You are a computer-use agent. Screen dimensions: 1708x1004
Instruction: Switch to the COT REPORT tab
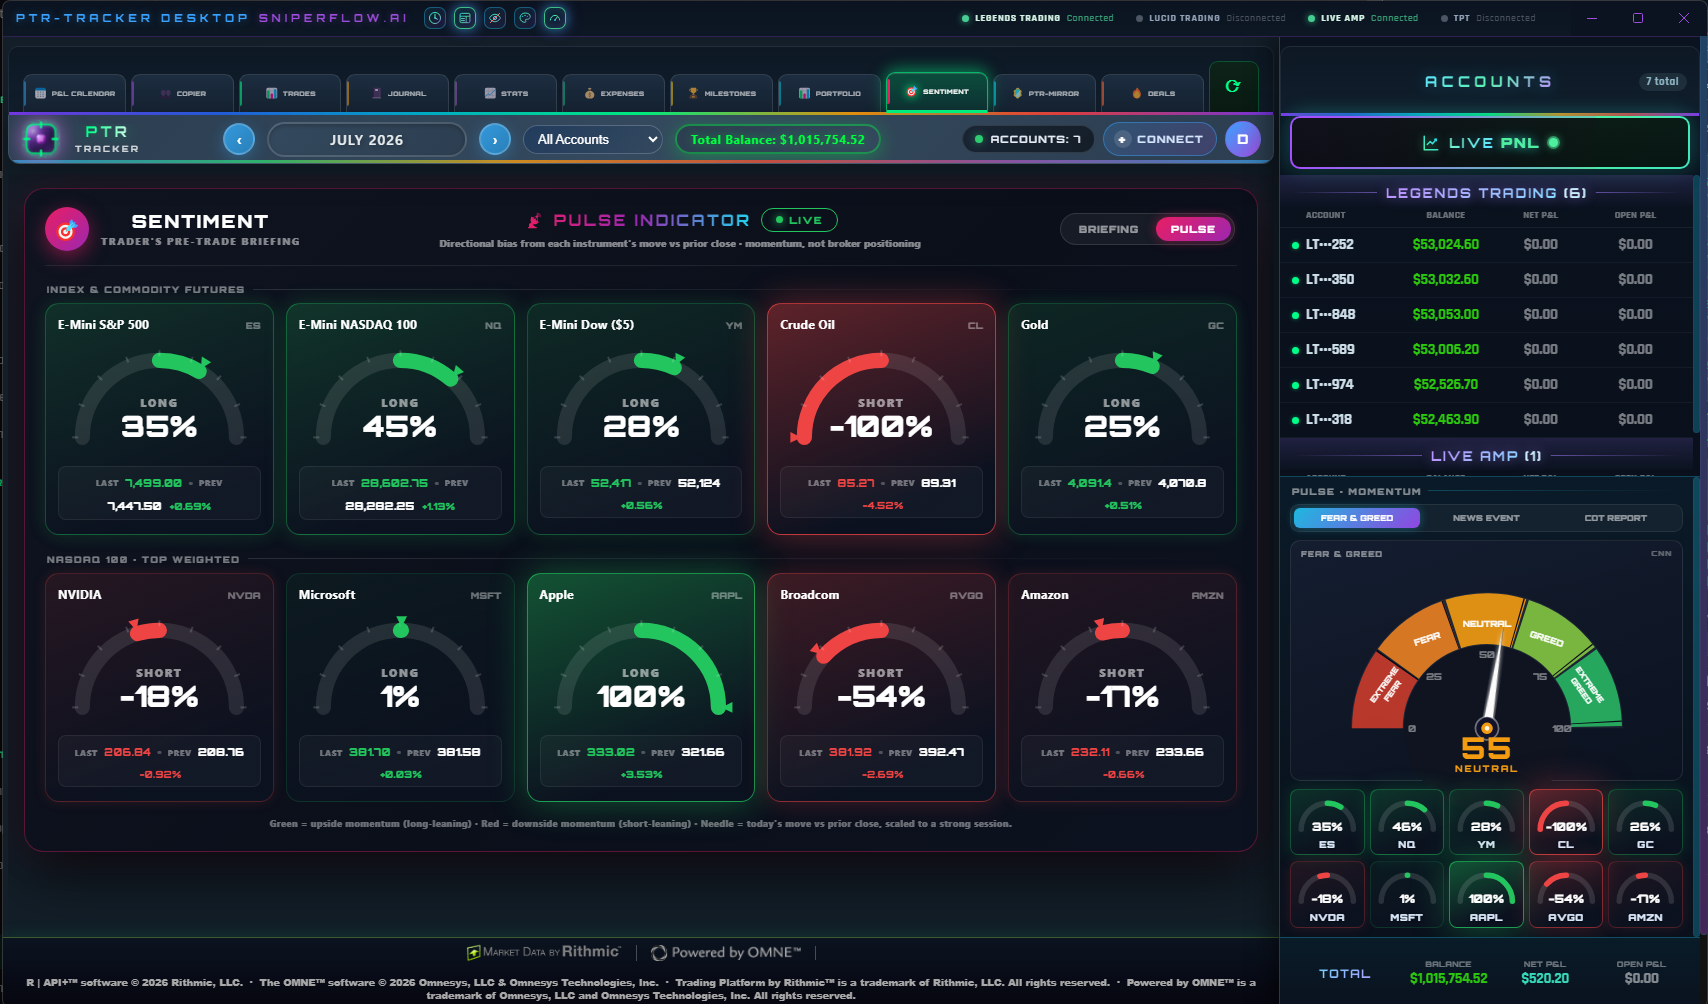click(x=1615, y=518)
